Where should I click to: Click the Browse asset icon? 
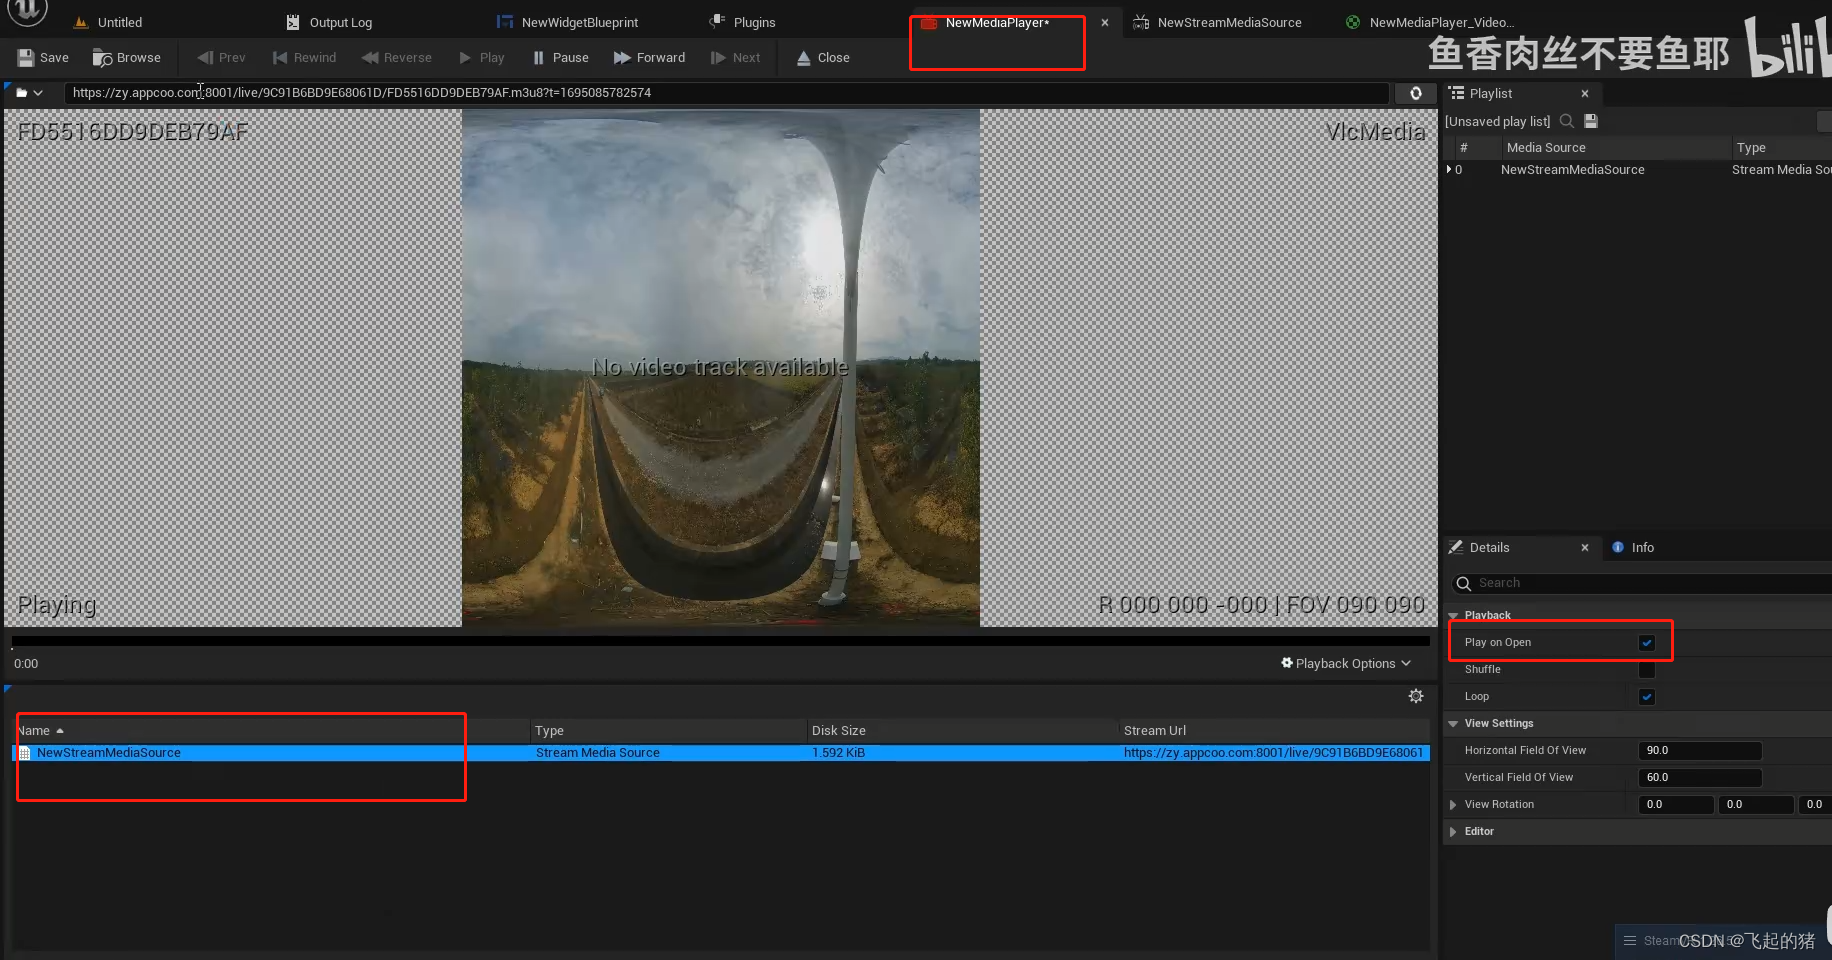[103, 58]
